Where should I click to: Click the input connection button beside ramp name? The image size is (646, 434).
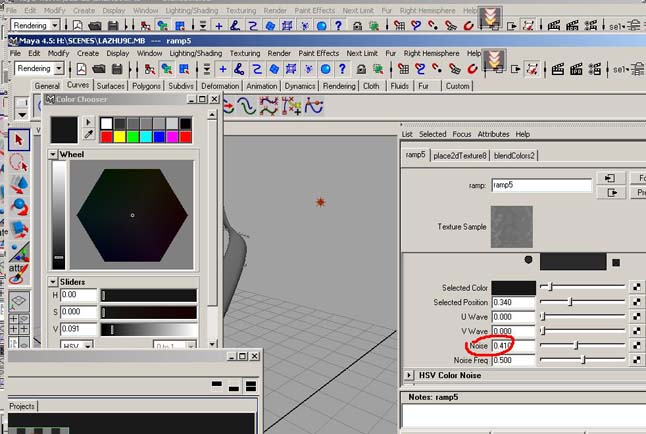(611, 178)
